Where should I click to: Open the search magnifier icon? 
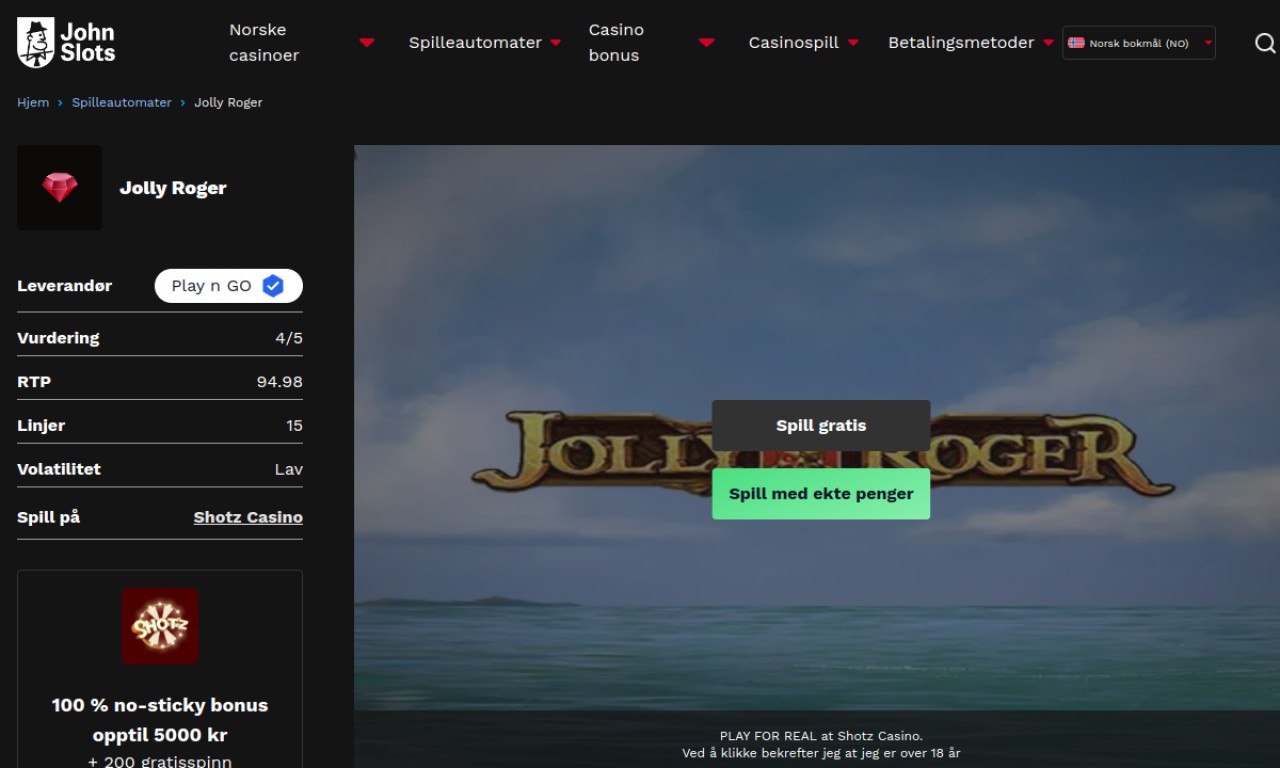point(1265,43)
